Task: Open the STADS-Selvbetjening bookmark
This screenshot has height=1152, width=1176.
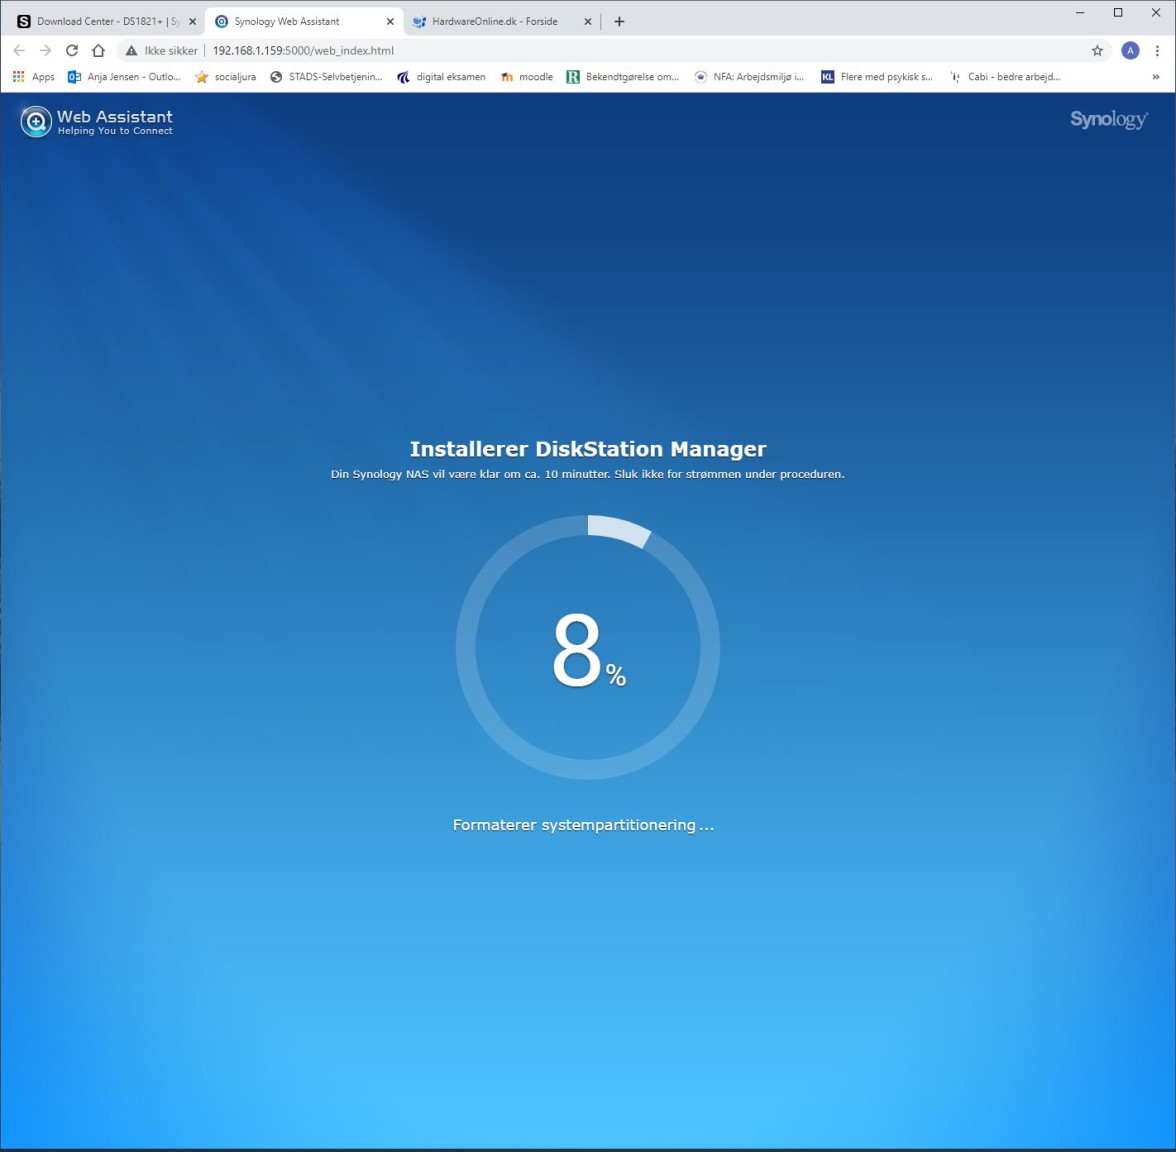Action: pos(326,76)
